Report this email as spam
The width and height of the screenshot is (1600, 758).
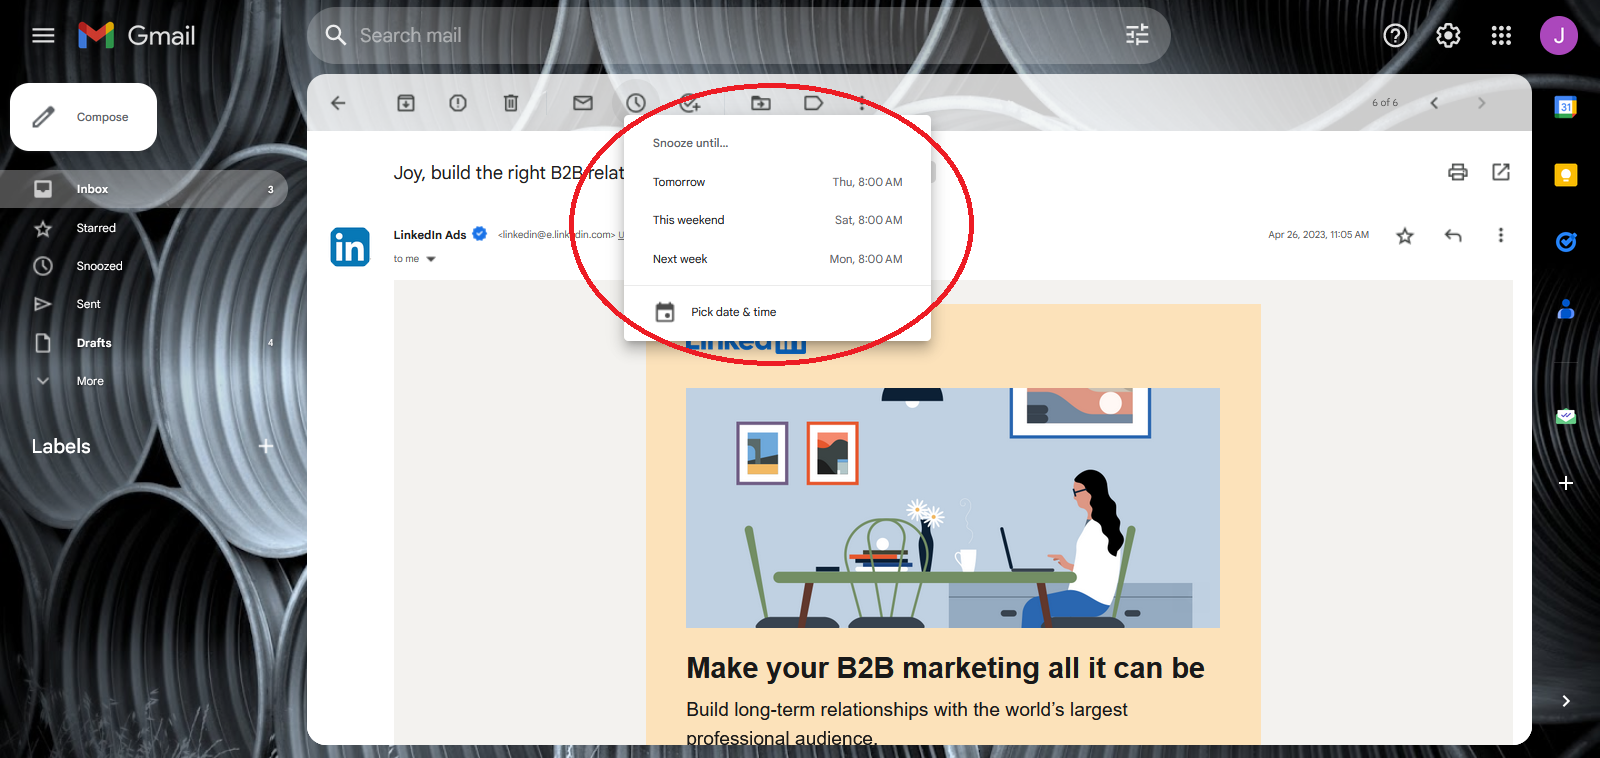tap(458, 103)
